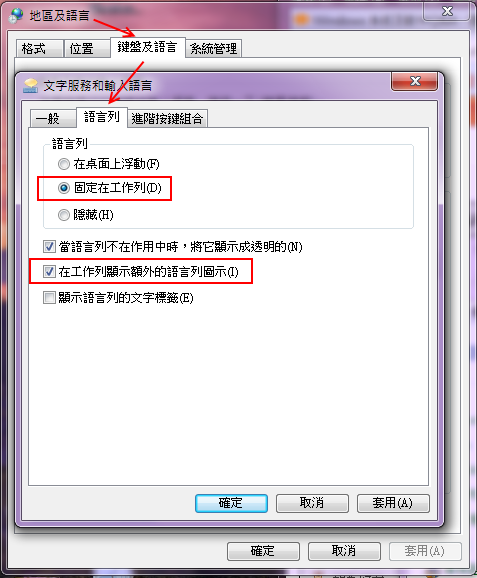Select the 語言列 tab

tap(102, 117)
